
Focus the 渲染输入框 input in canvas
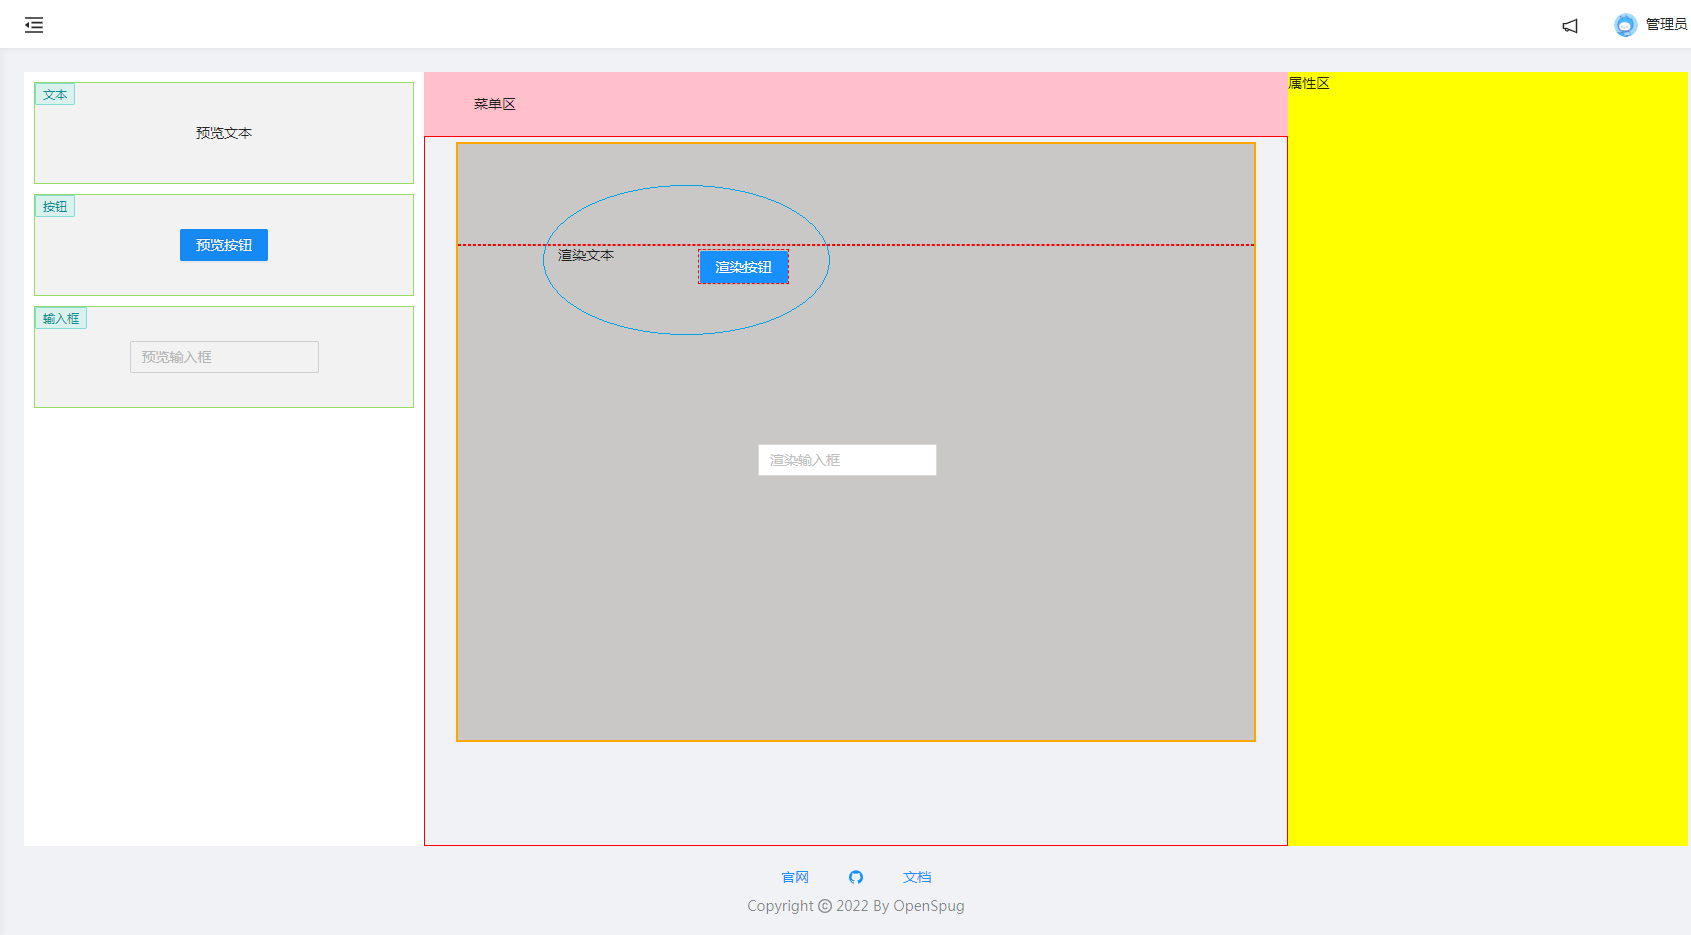pyautogui.click(x=847, y=460)
